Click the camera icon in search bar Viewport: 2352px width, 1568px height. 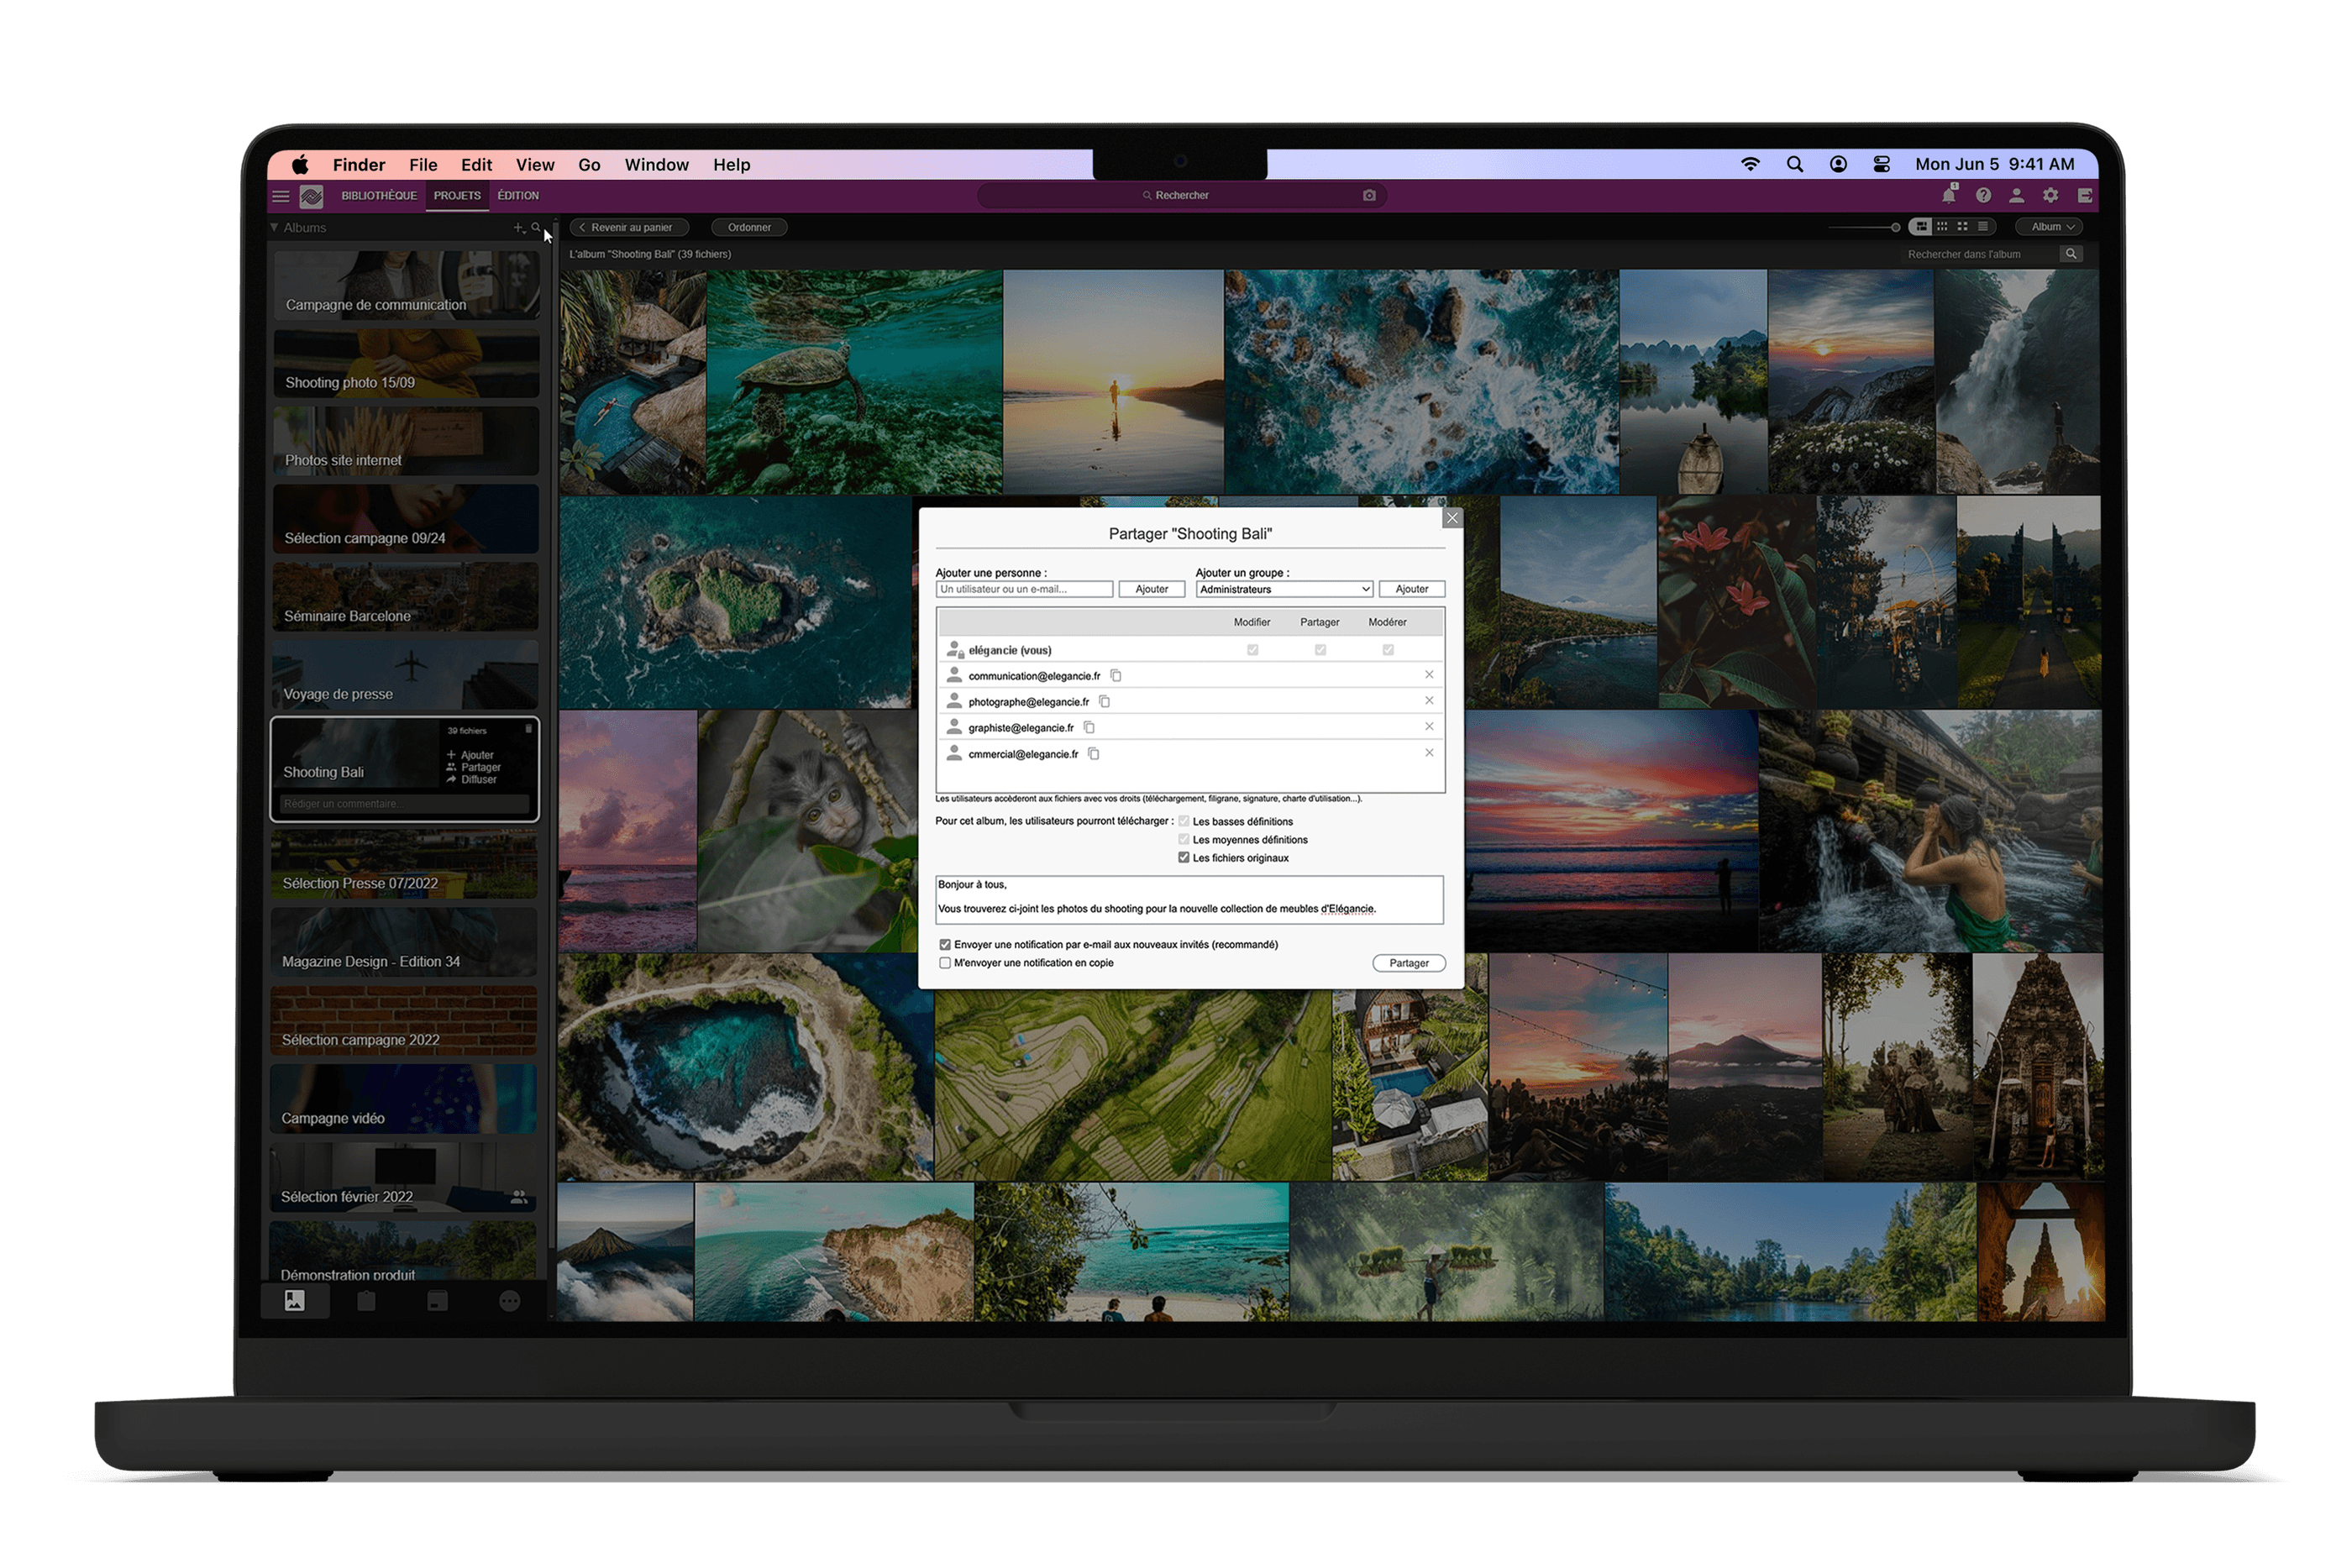(x=1369, y=196)
